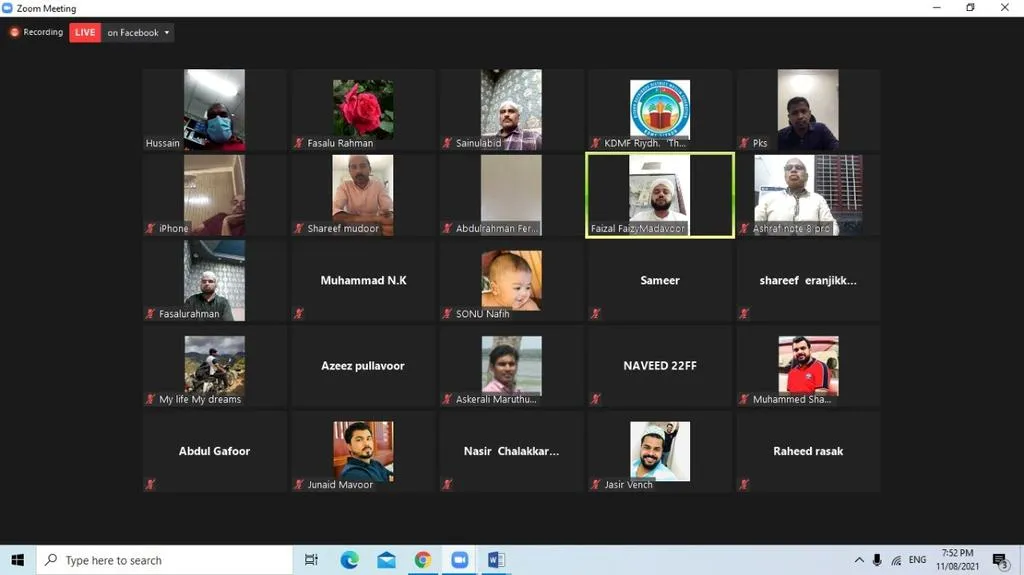The image size is (1024, 575).
Task: Open Microsoft Edge from the taskbar
Action: 349,560
